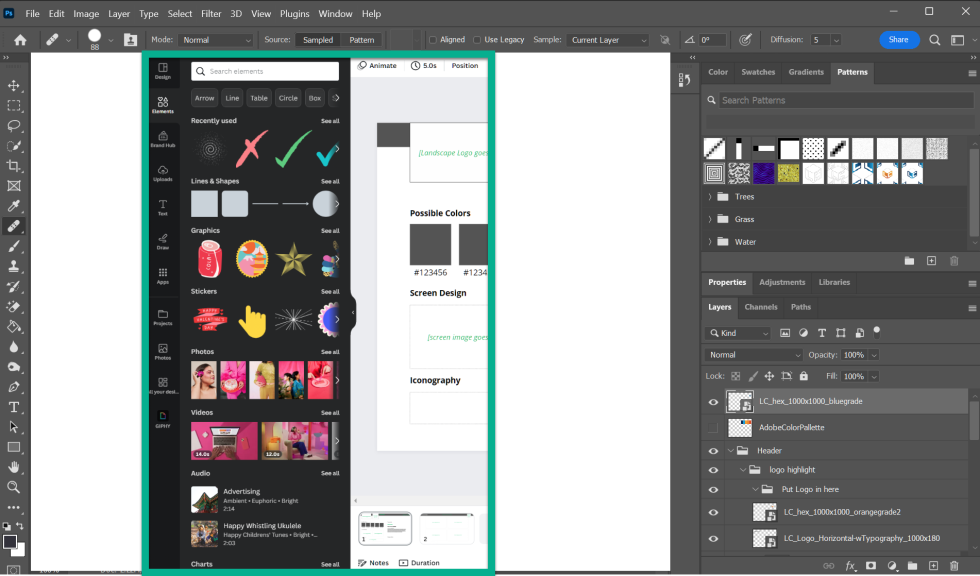This screenshot has height=576, width=980.
Task: Click the Animate button in Canva
Action: 377,66
